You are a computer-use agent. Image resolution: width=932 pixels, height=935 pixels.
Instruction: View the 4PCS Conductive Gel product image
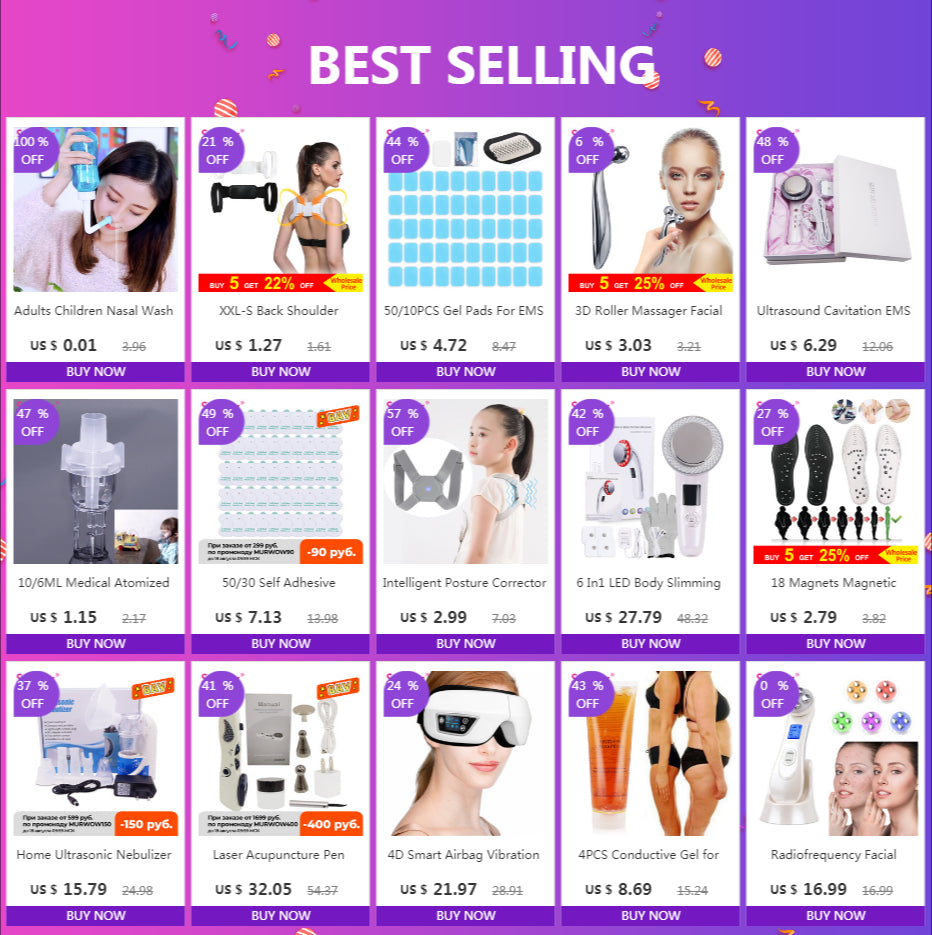651,753
